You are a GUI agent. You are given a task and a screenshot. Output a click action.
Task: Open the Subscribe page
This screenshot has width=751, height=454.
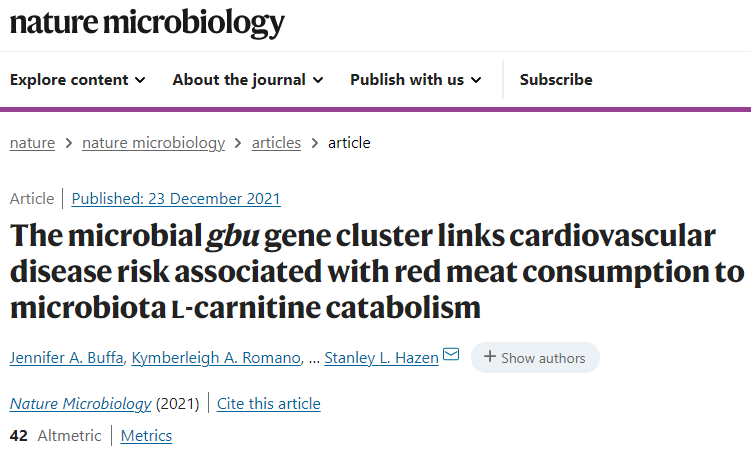coord(556,79)
